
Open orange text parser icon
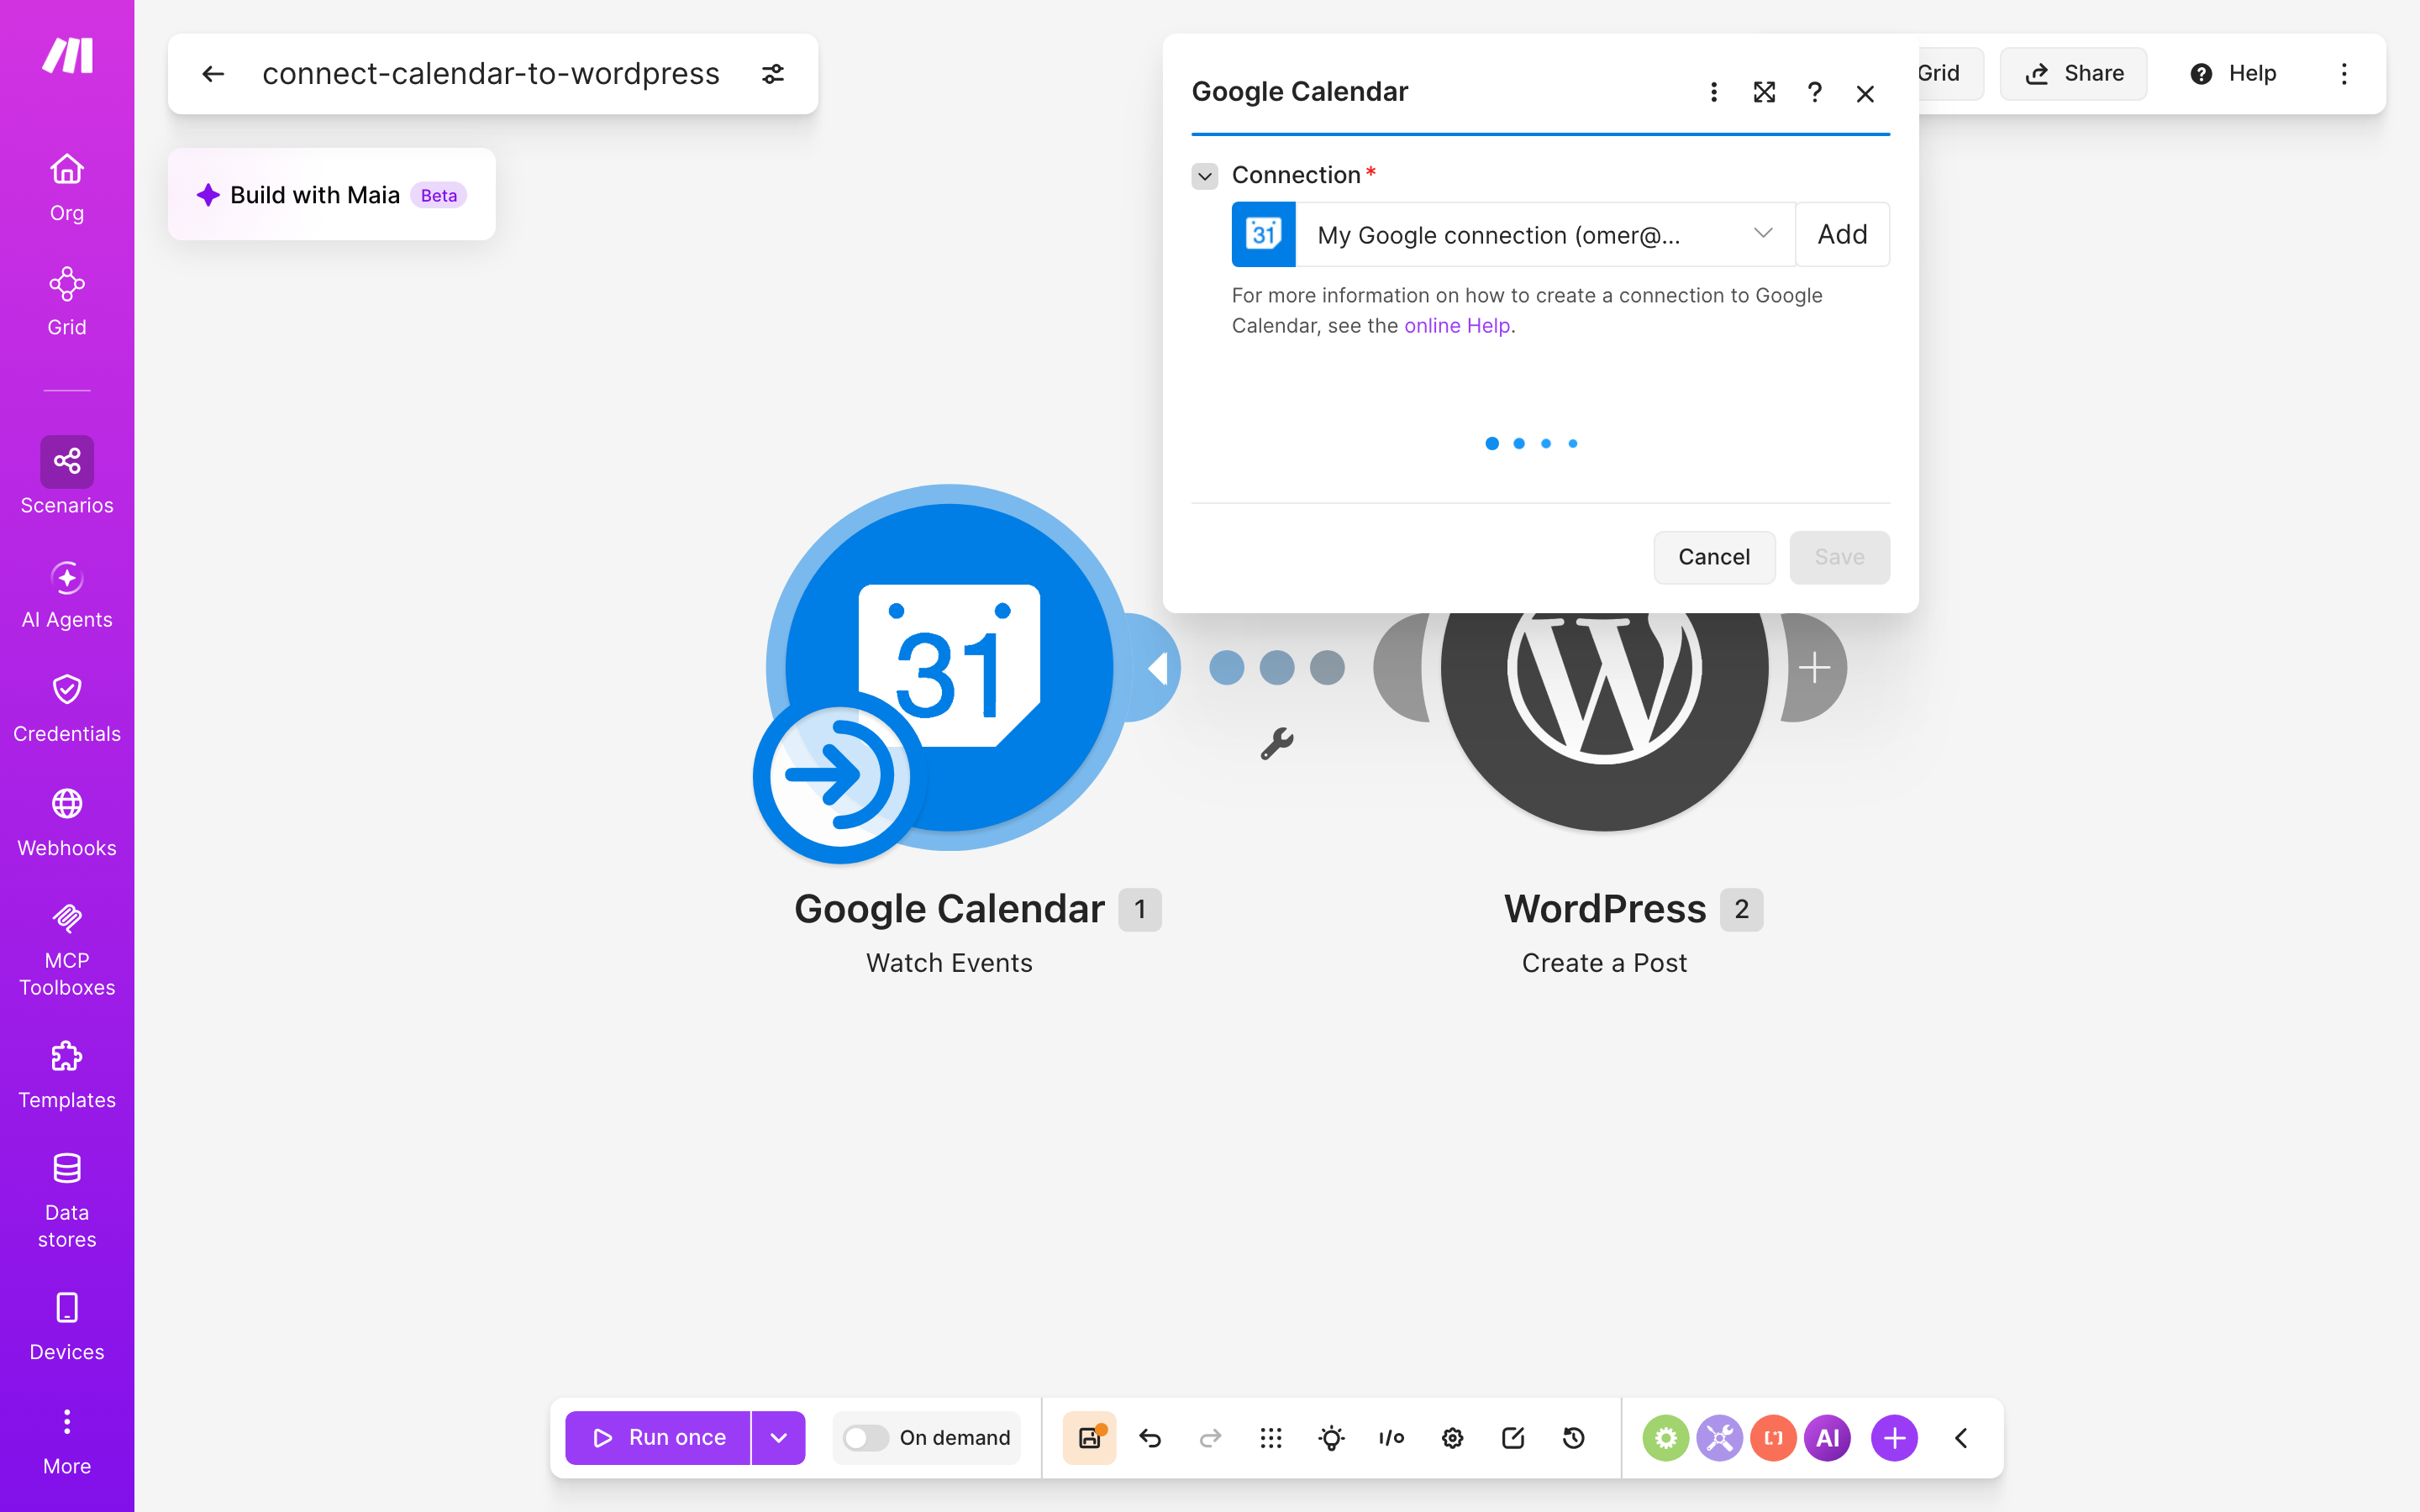click(x=1773, y=1438)
